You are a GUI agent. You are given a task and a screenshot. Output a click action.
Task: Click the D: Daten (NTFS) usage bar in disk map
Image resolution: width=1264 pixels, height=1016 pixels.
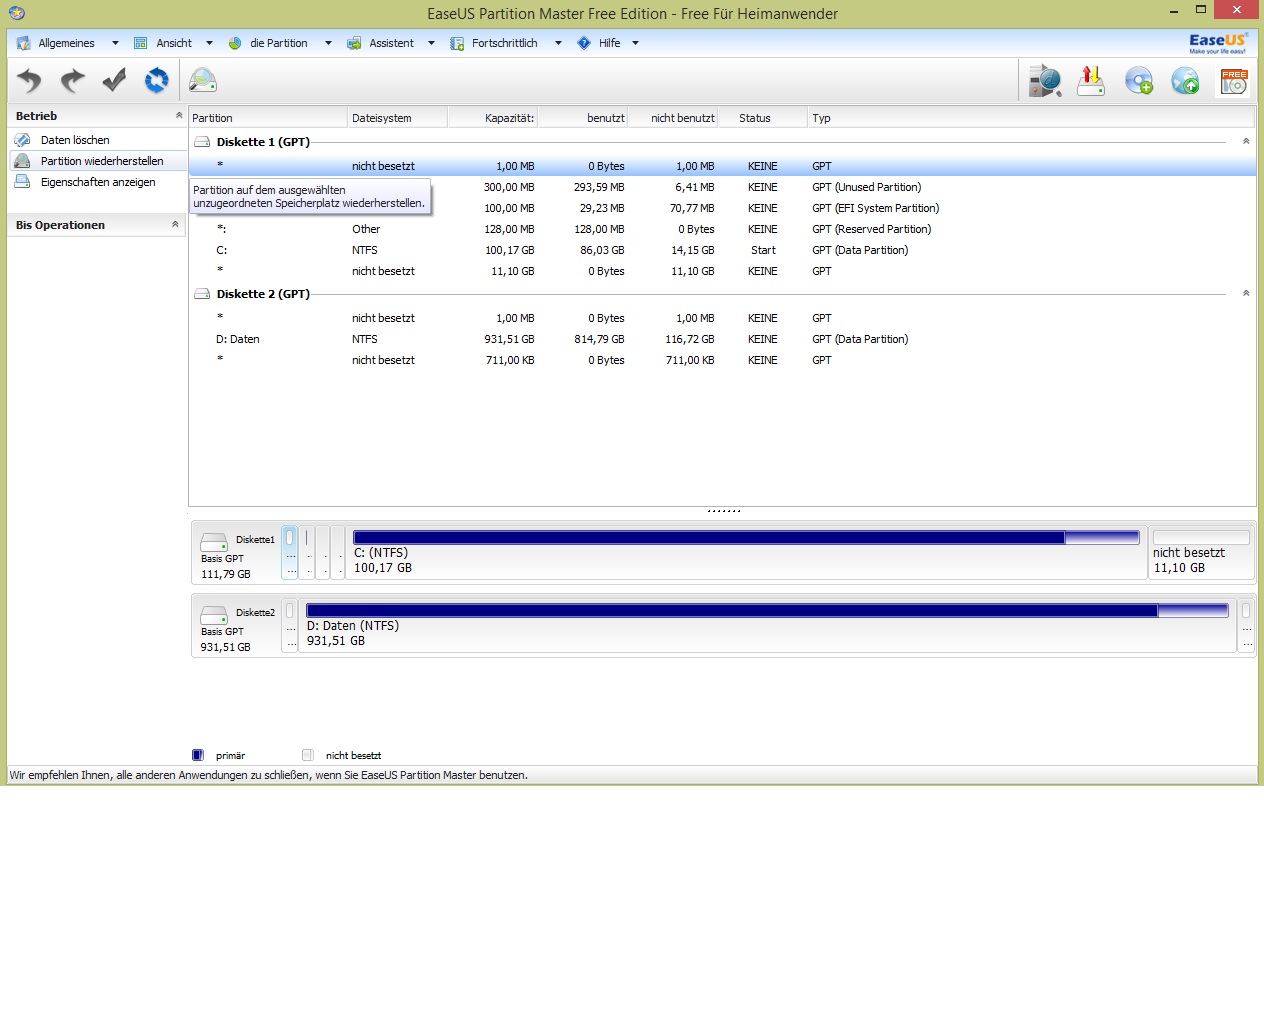click(767, 611)
